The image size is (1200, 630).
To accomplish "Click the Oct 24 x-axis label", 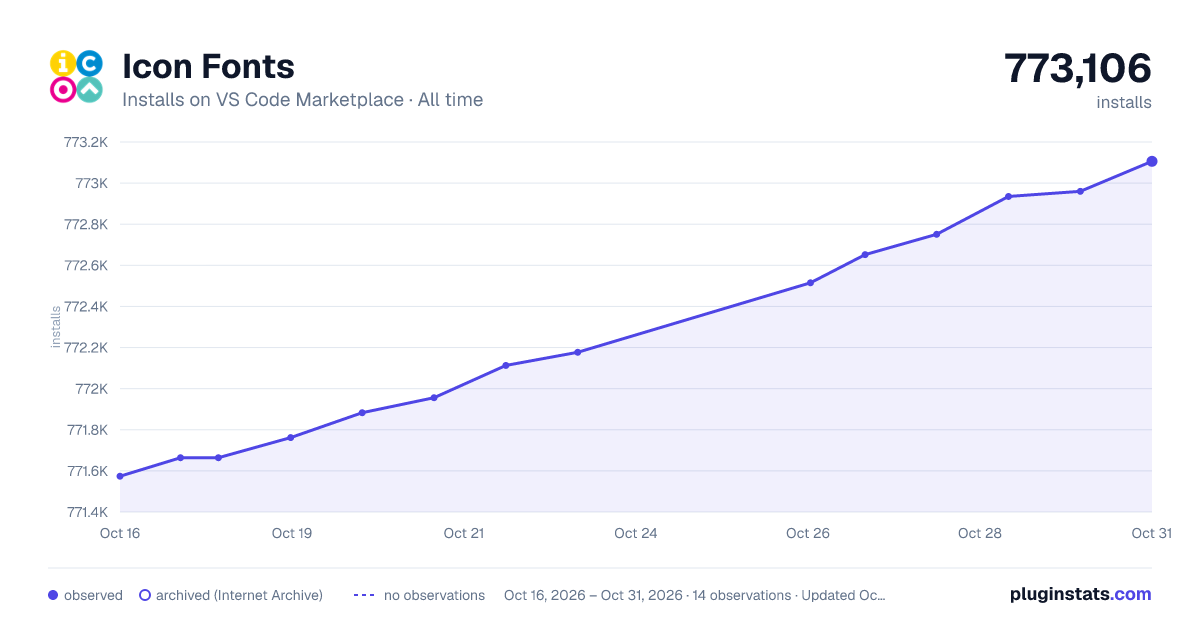I will tap(636, 533).
